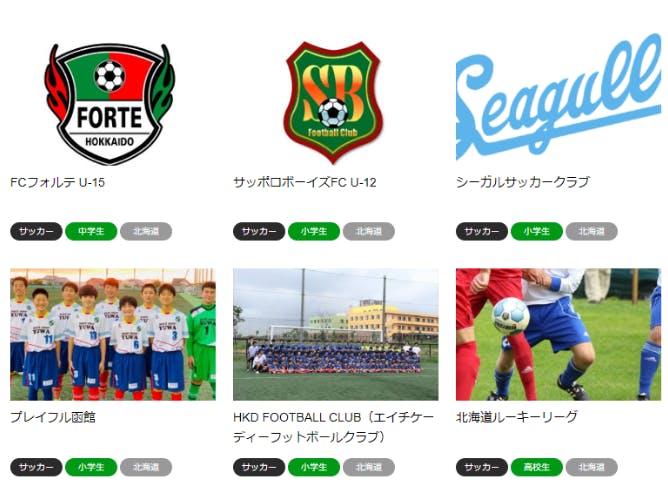
Task: Select the 小学生 tag under サッポロボーイズFC
Action: pyautogui.click(x=314, y=231)
